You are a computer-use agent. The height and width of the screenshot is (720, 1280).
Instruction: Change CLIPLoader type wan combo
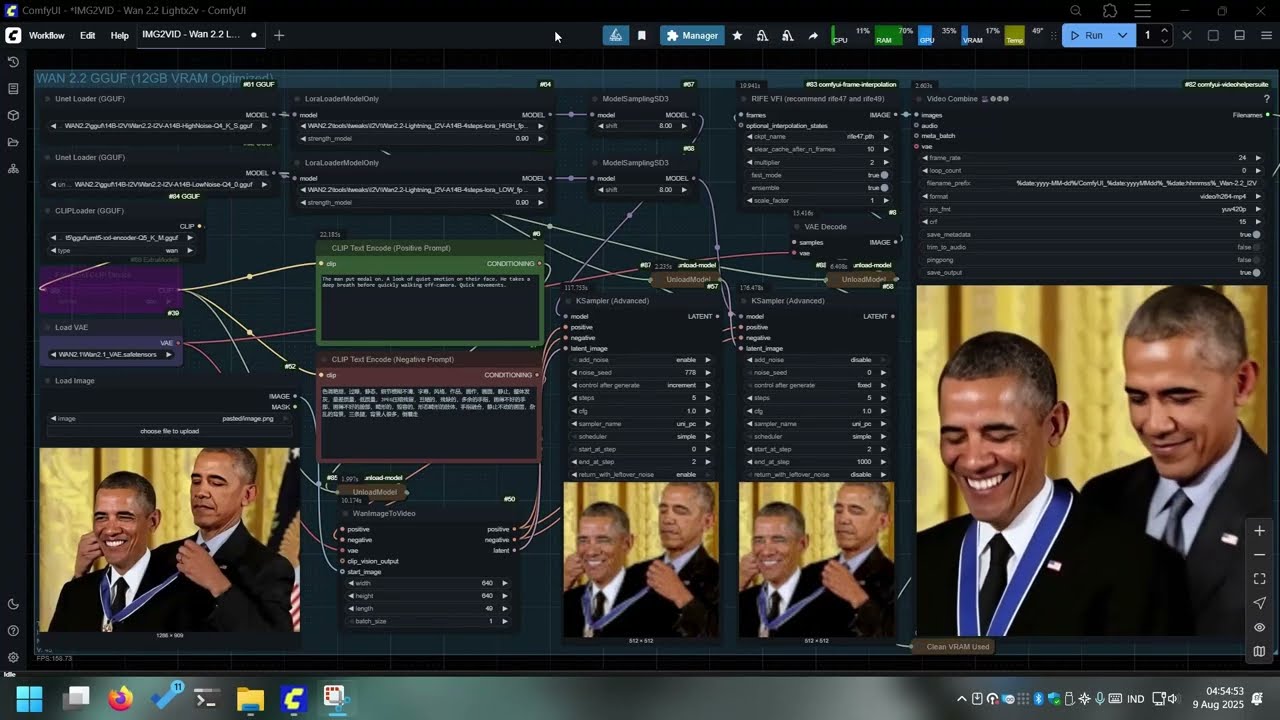120,250
